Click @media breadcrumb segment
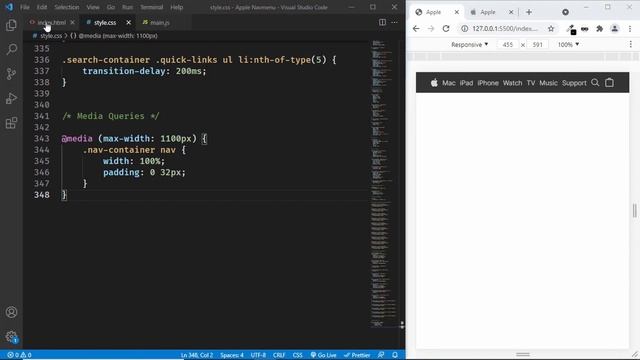This screenshot has height=360, width=640. 114,36
